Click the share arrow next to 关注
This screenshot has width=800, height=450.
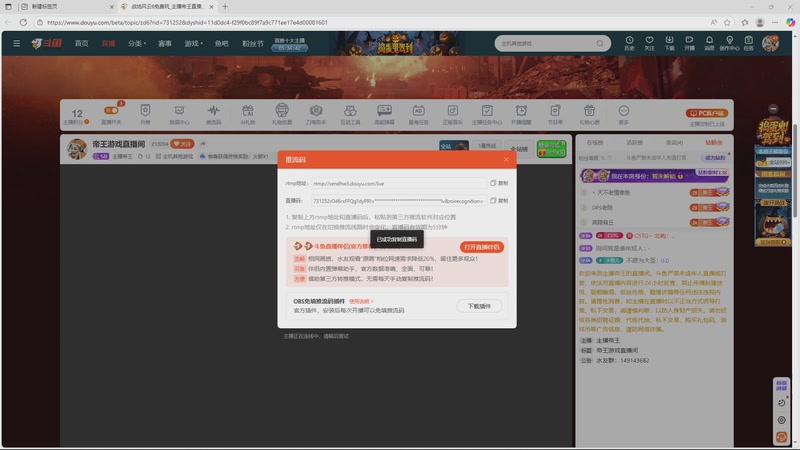[203, 144]
